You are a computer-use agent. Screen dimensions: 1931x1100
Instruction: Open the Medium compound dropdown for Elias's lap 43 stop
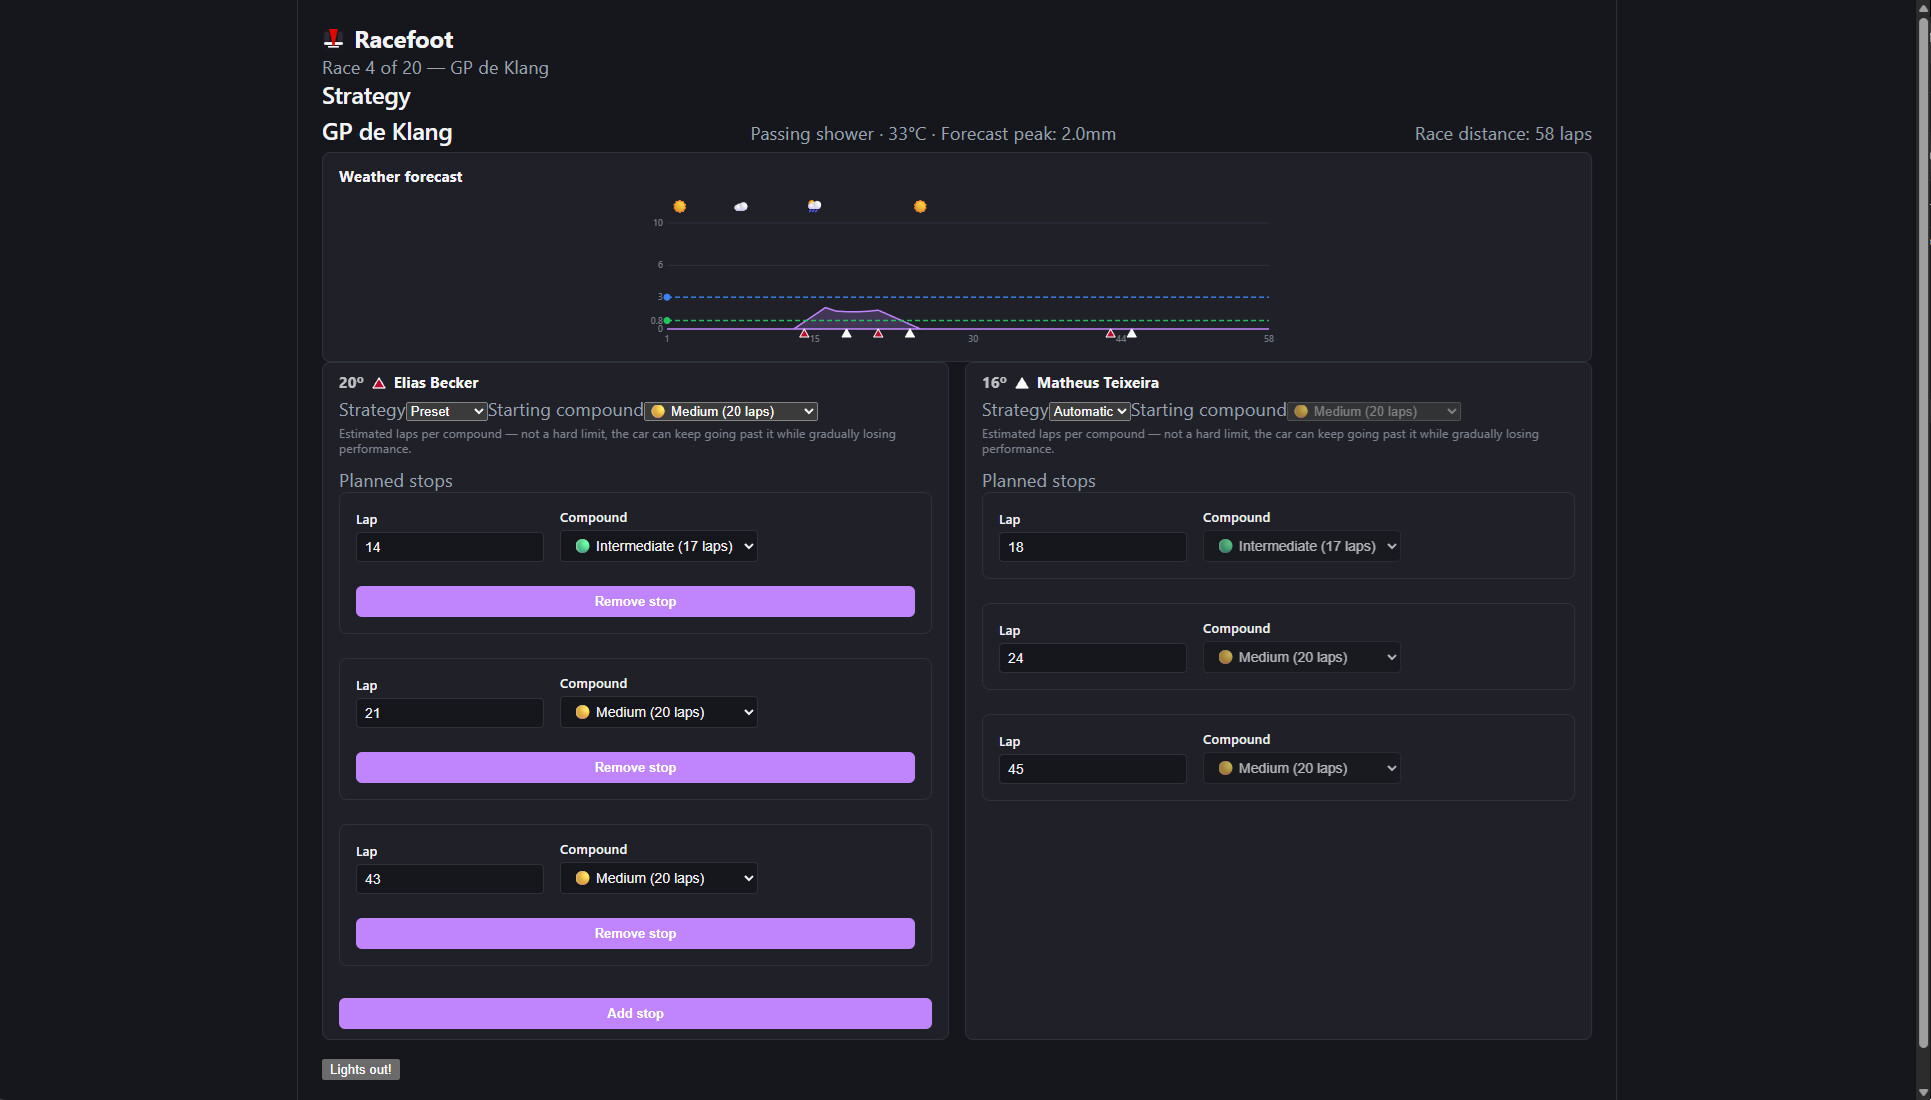coord(658,878)
